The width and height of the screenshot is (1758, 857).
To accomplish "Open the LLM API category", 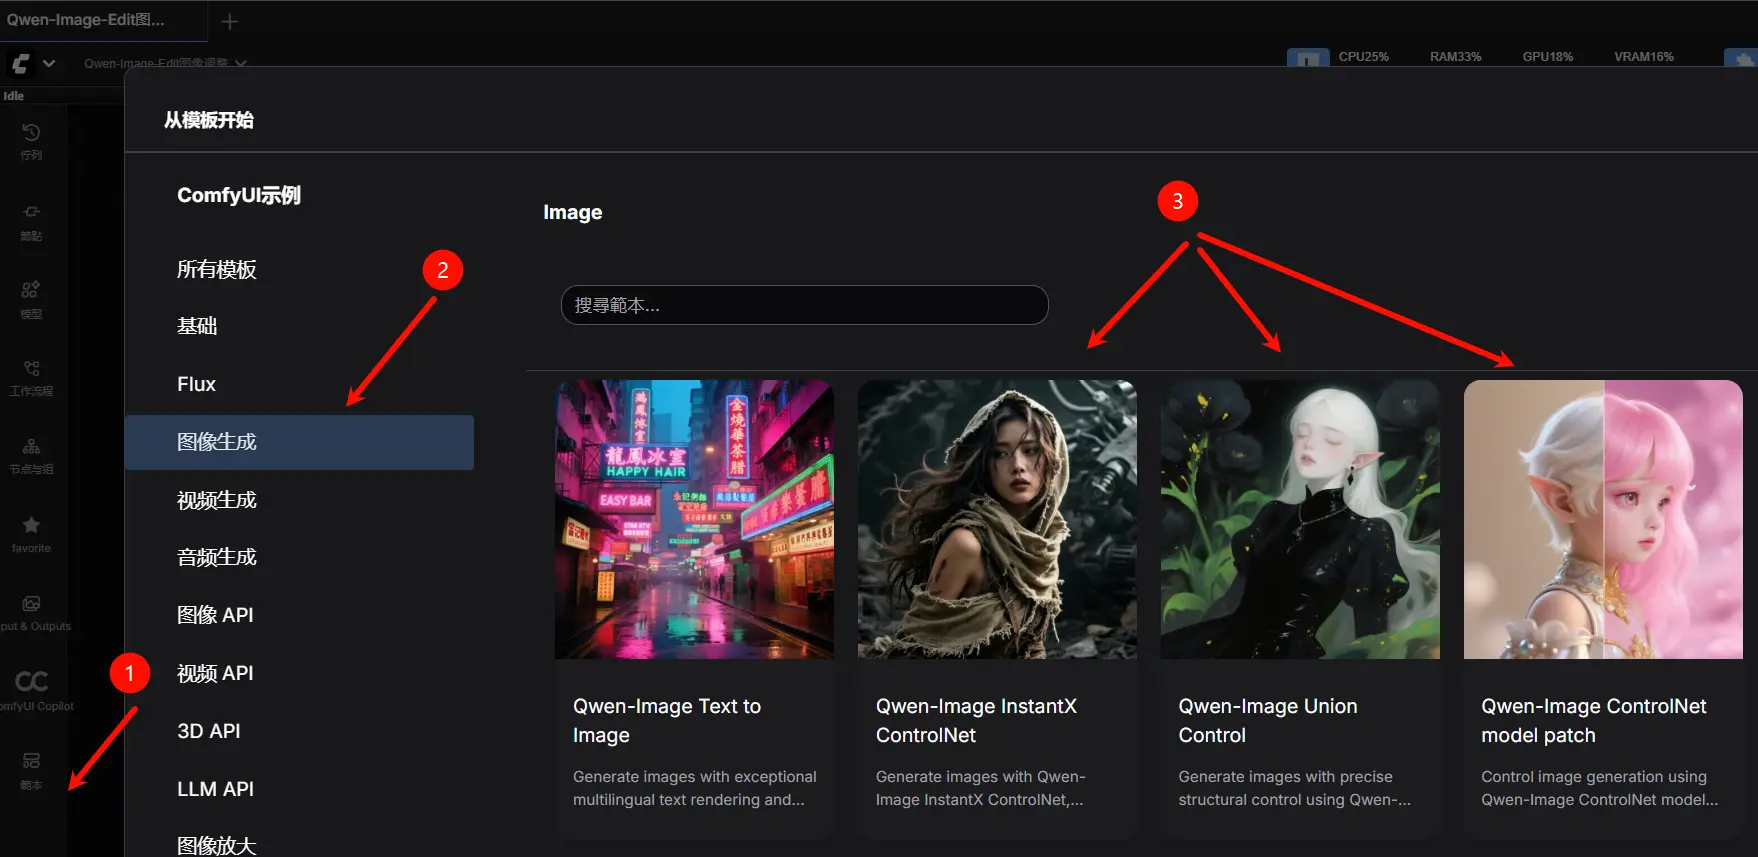I will 215,789.
